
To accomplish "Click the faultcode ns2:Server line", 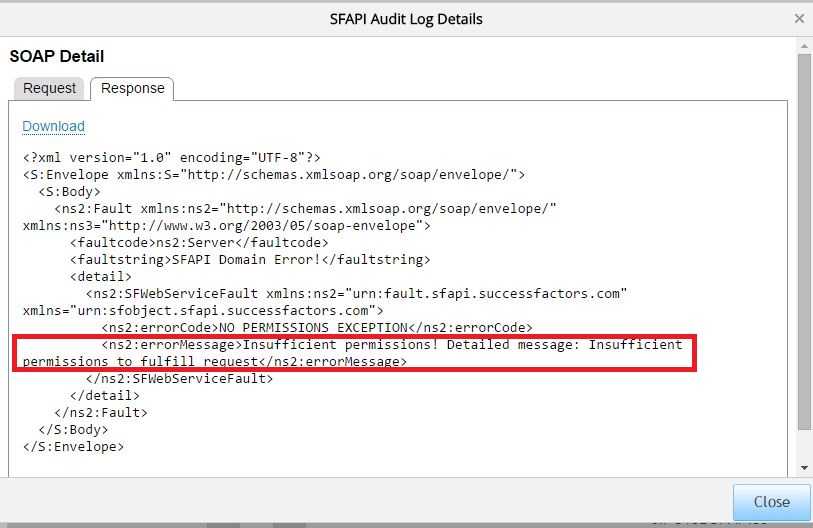I will 199,242.
